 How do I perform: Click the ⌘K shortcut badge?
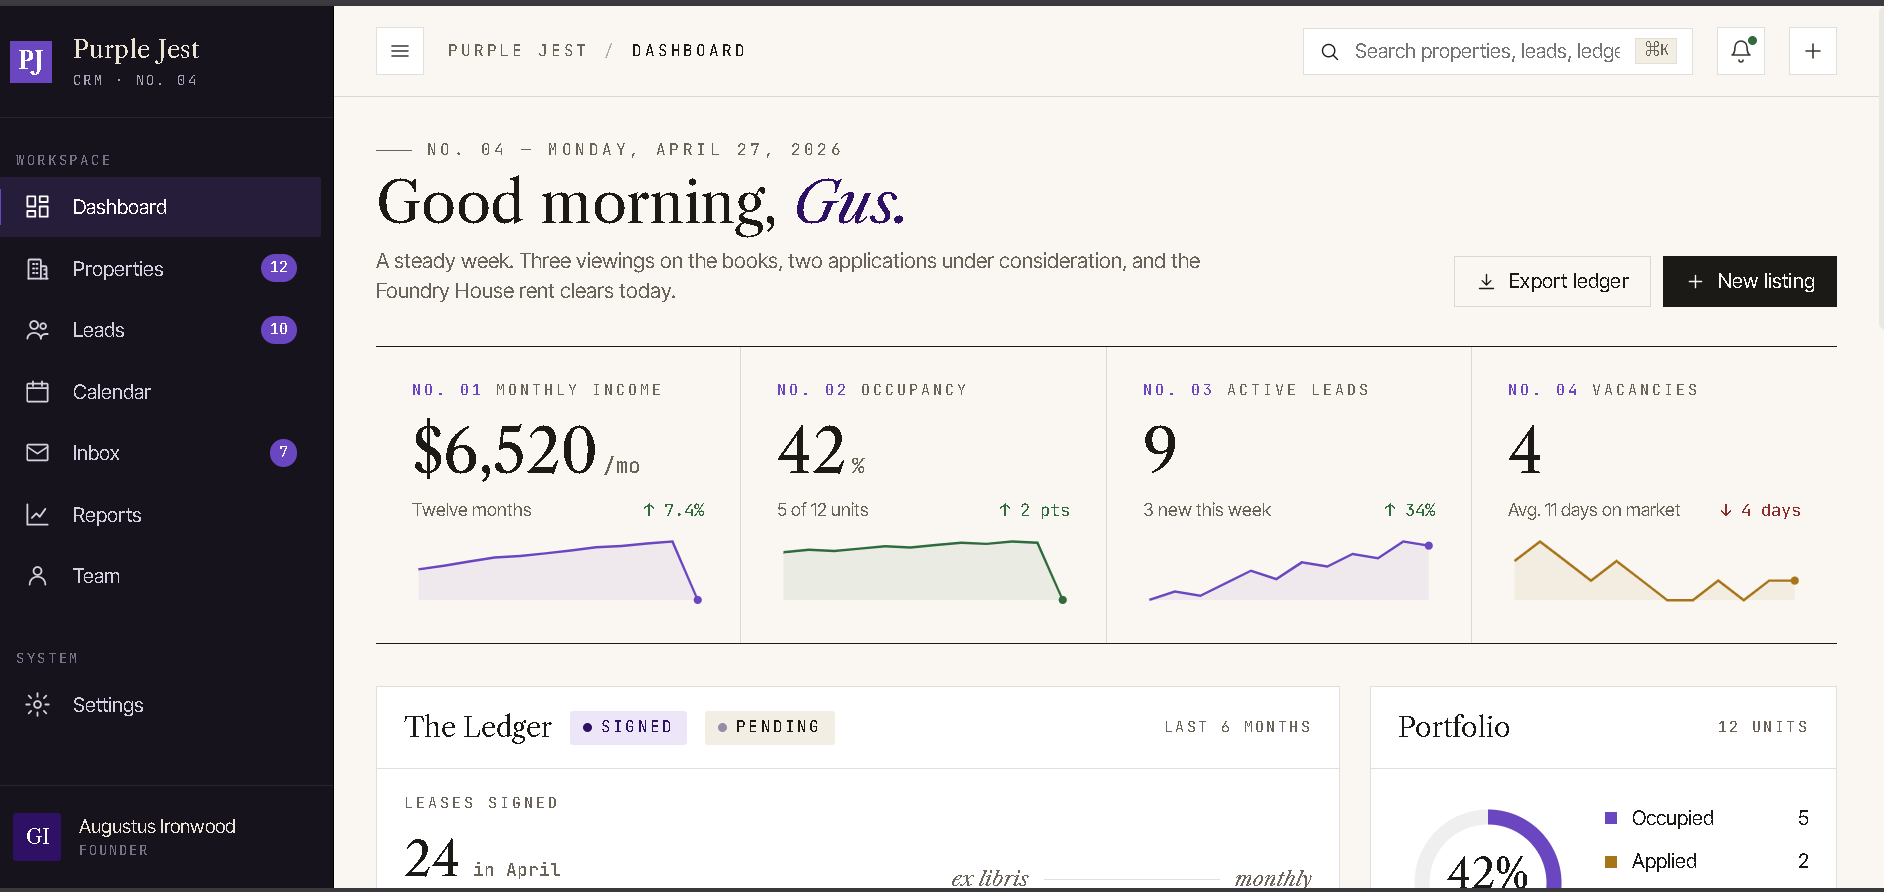pos(1656,50)
